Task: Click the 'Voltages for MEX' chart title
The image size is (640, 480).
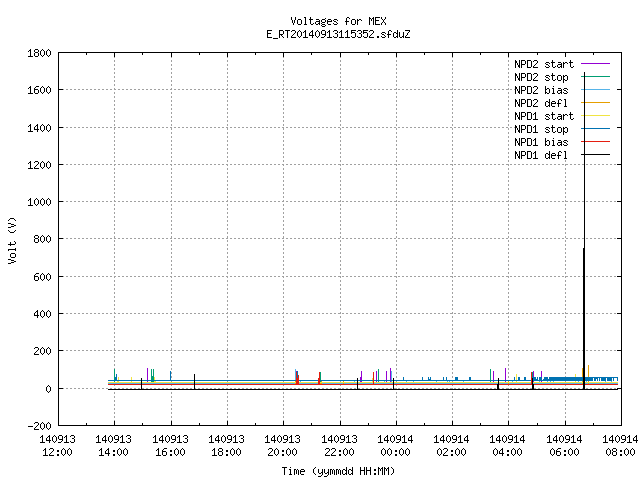Action: [x=338, y=21]
